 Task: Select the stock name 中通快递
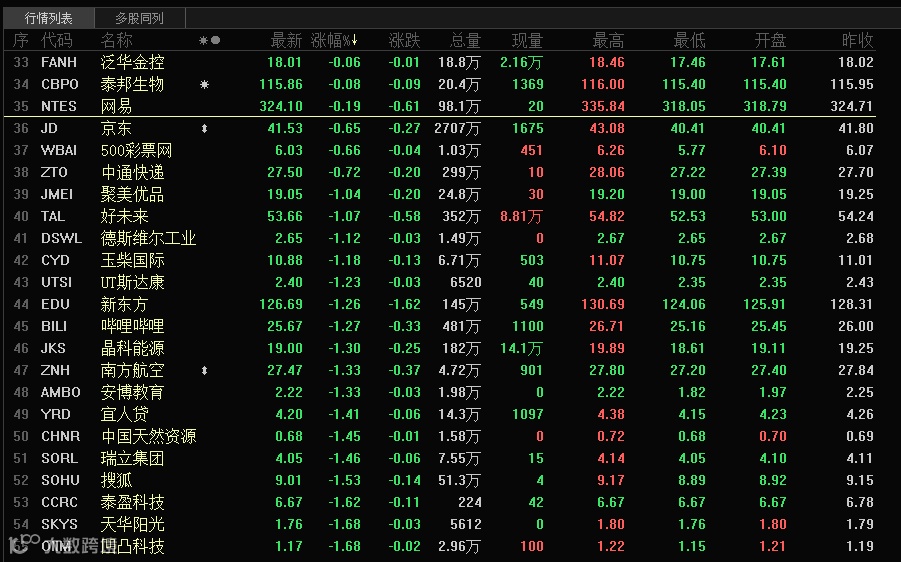pos(132,172)
